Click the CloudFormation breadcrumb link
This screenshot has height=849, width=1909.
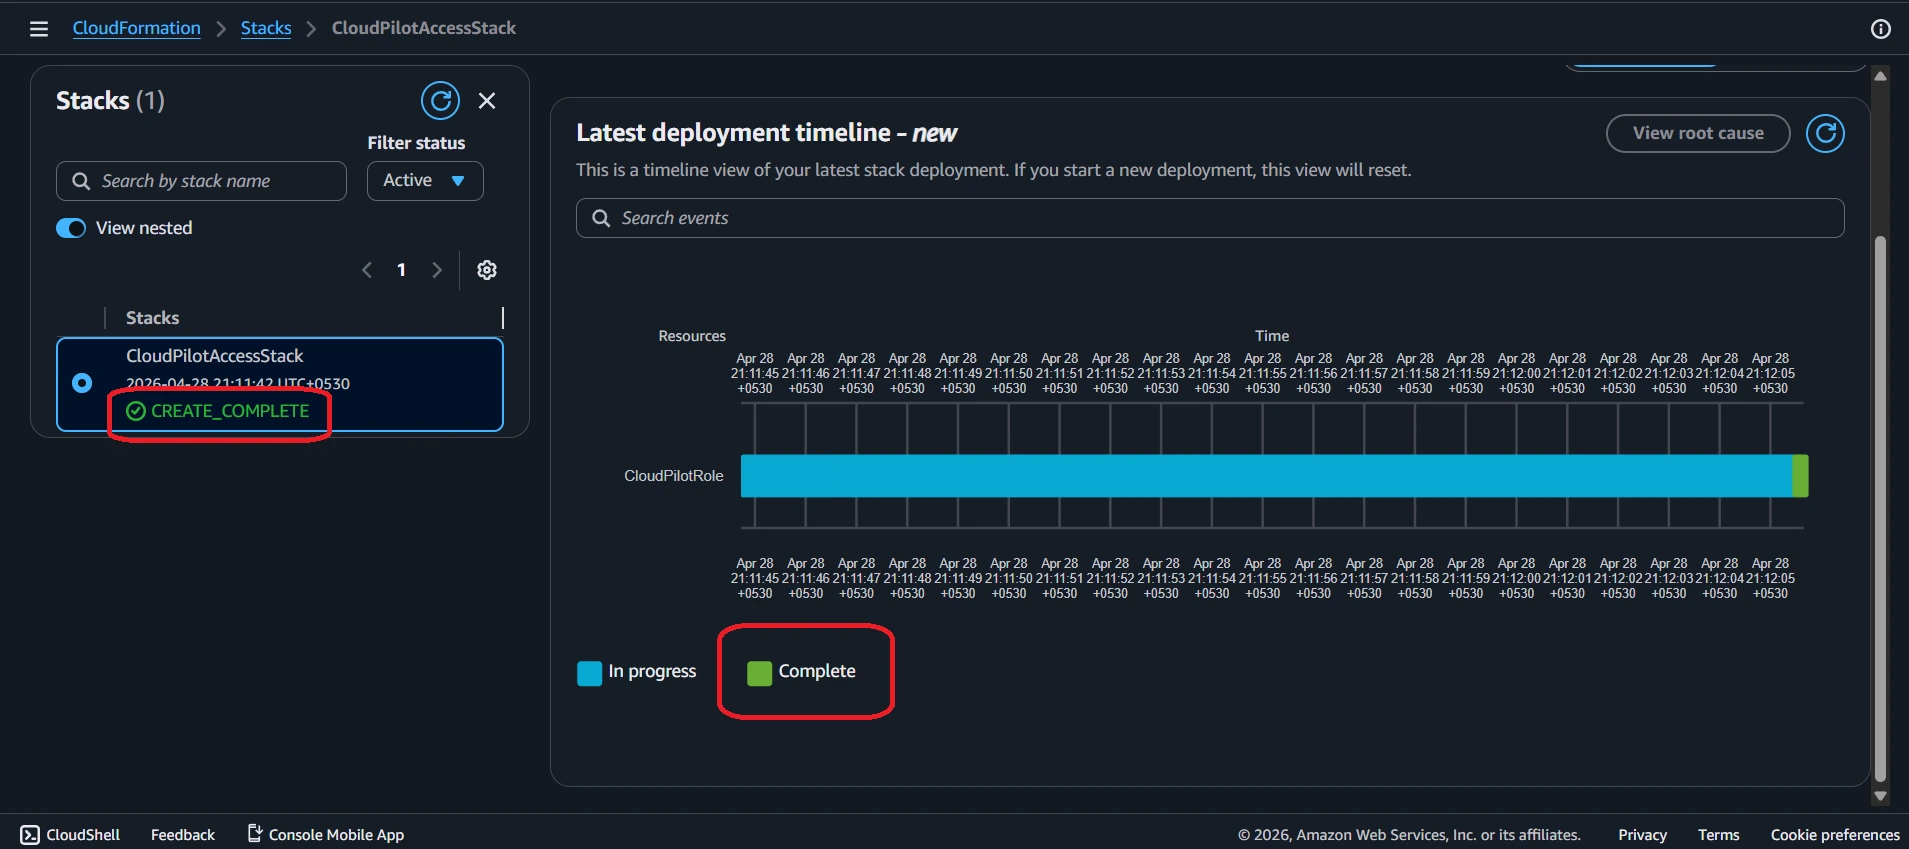[136, 28]
